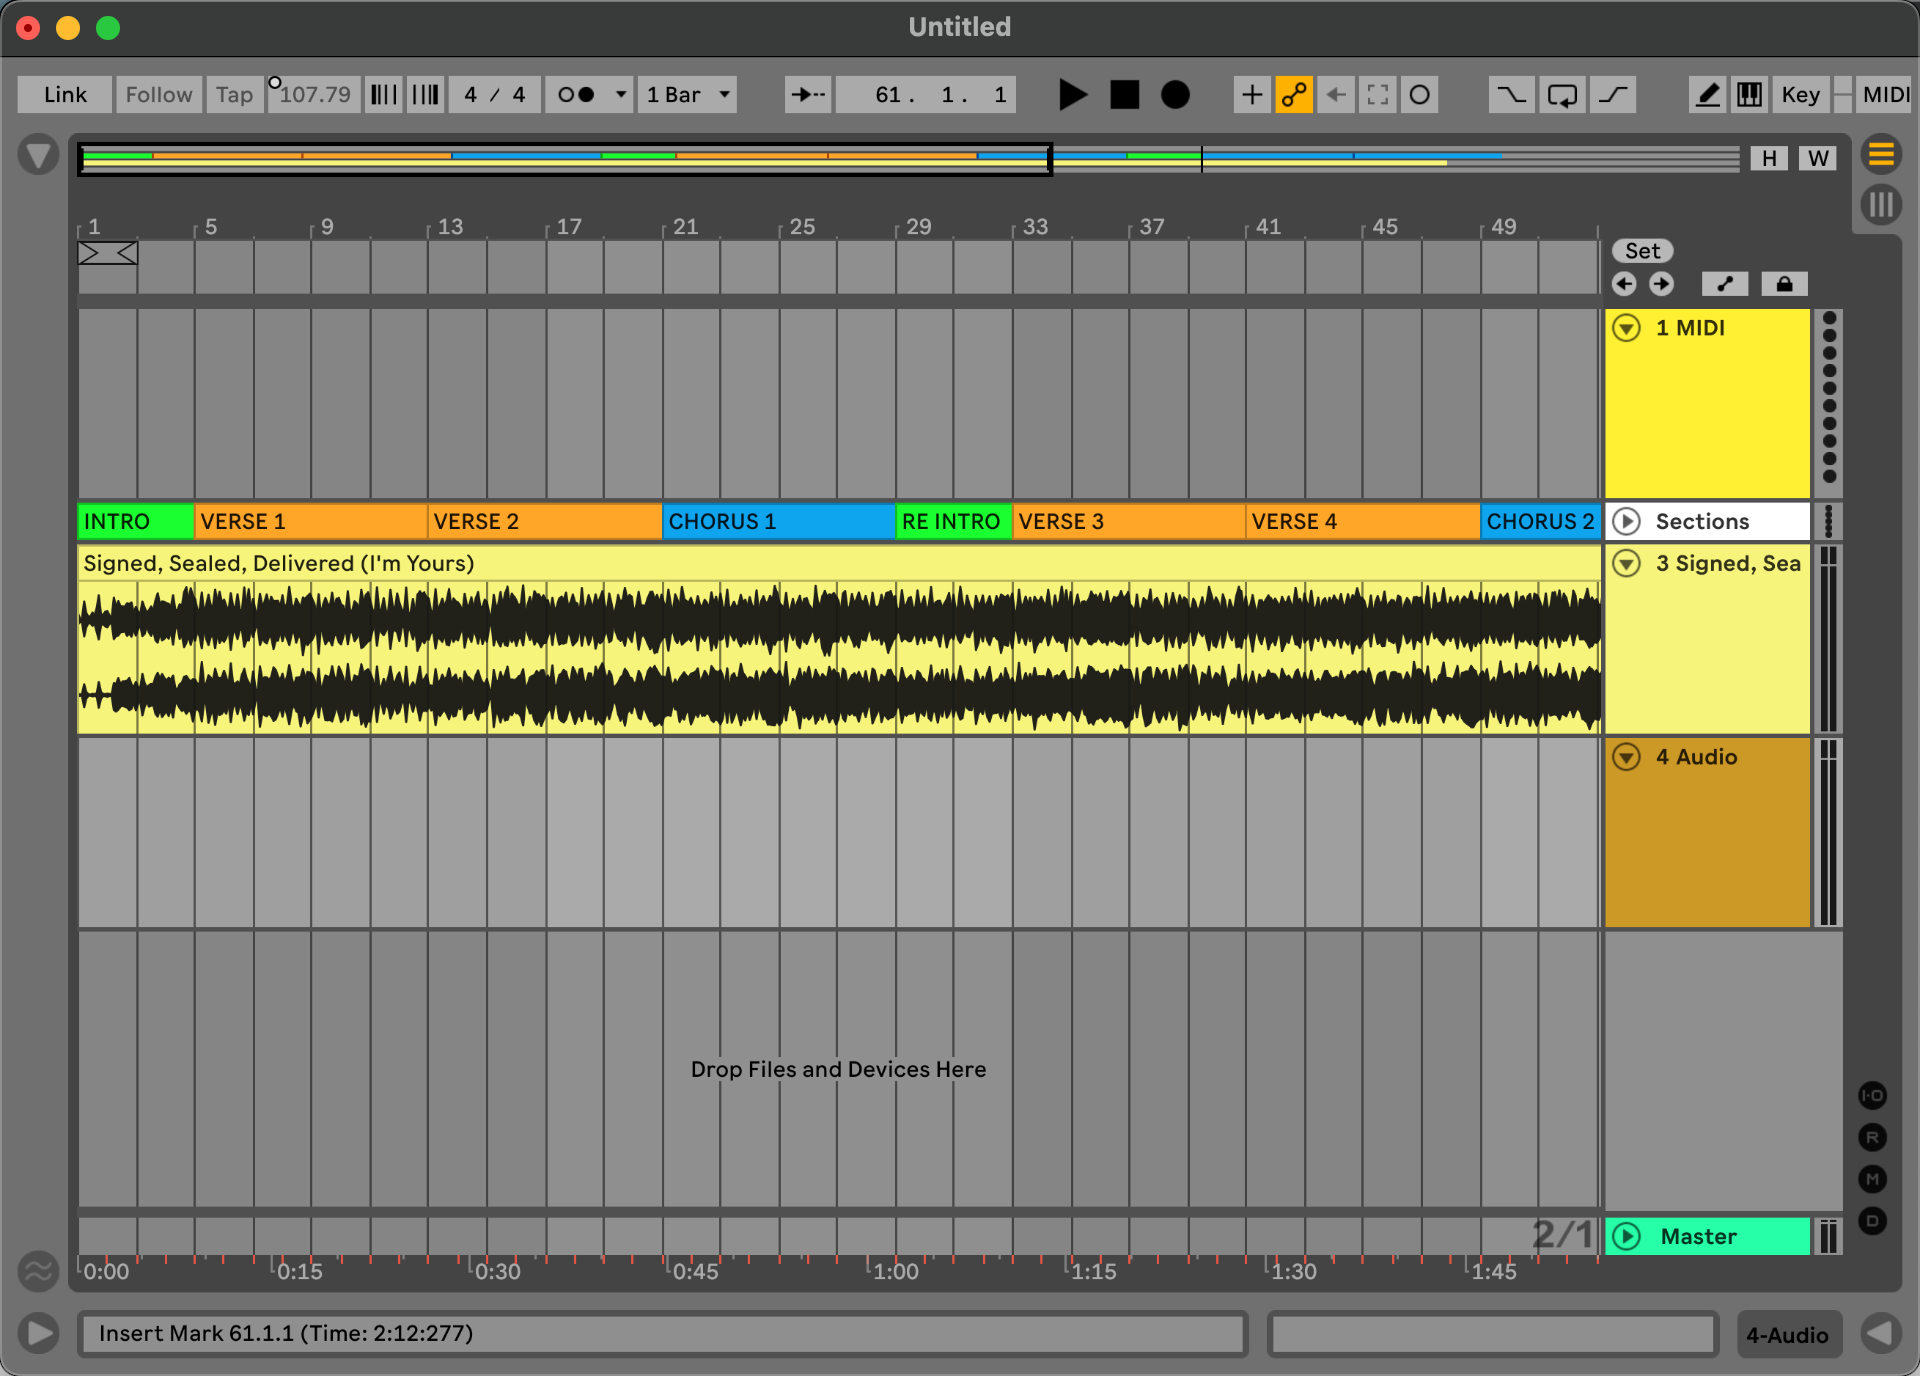Collapse the 3 Signed, Sea track

[x=1627, y=563]
